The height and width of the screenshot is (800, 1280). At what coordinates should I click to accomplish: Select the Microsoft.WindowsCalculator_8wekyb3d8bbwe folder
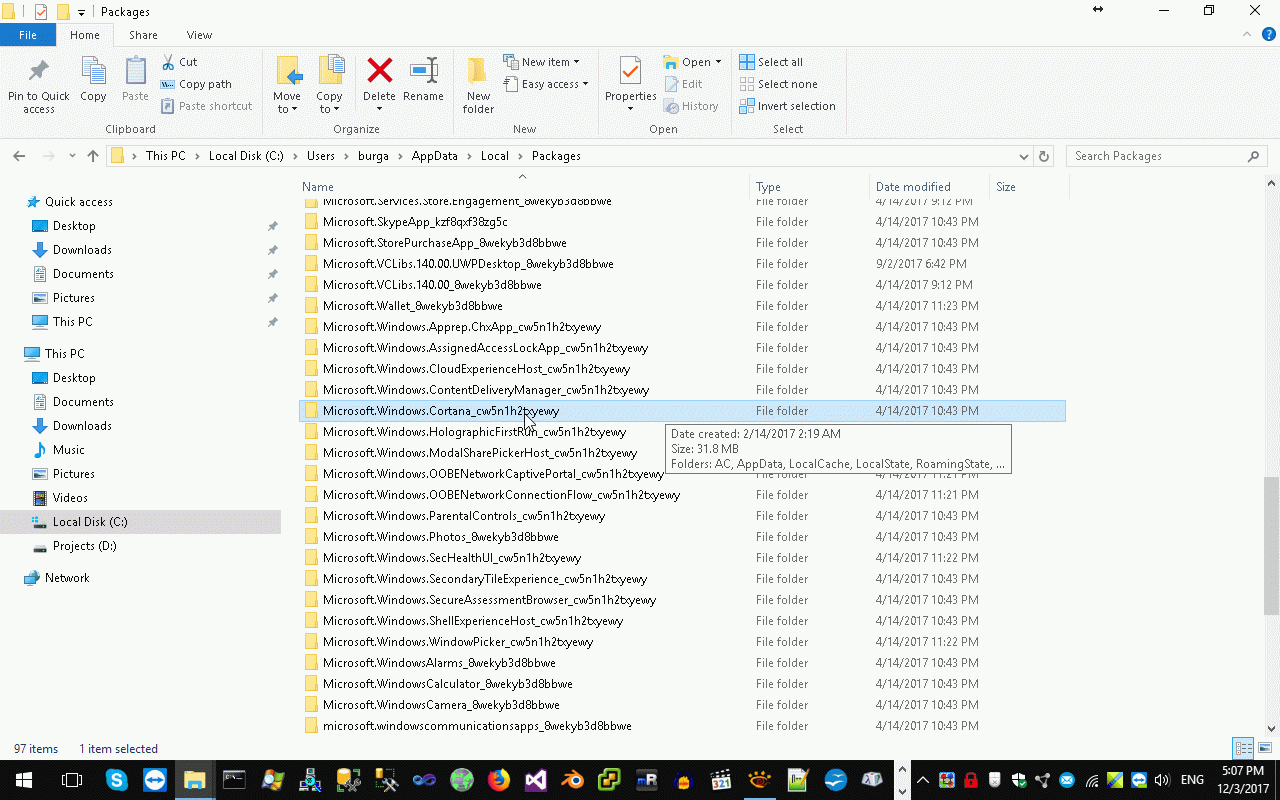[x=448, y=684]
